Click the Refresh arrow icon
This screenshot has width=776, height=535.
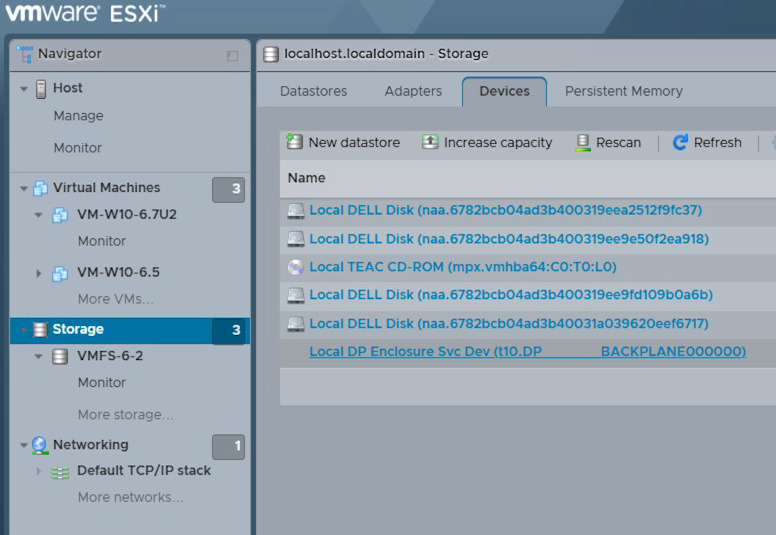click(x=680, y=142)
